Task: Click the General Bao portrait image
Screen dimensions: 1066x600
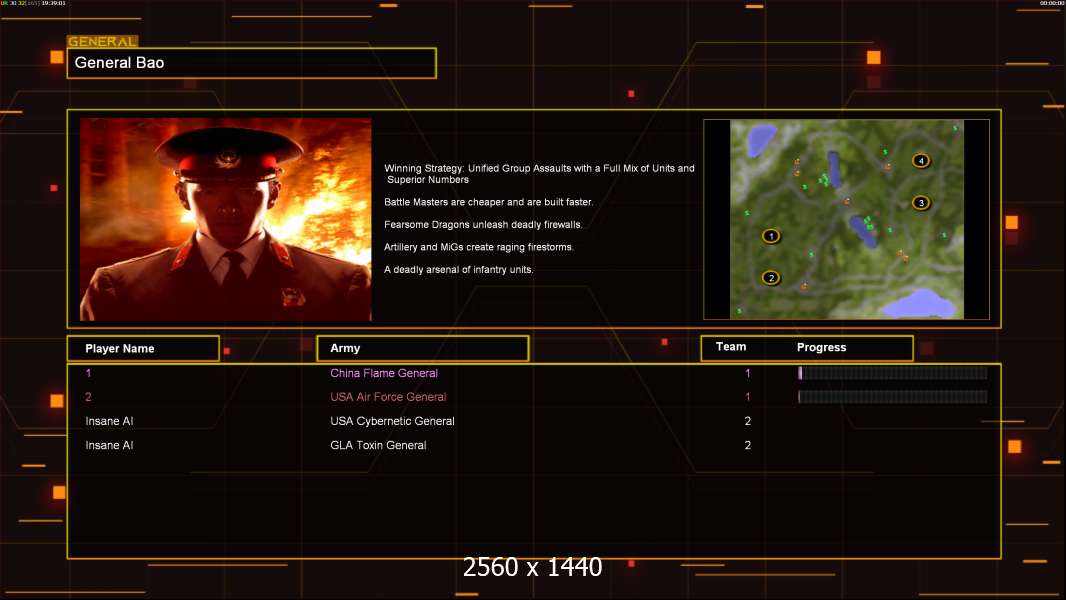Action: click(x=226, y=219)
